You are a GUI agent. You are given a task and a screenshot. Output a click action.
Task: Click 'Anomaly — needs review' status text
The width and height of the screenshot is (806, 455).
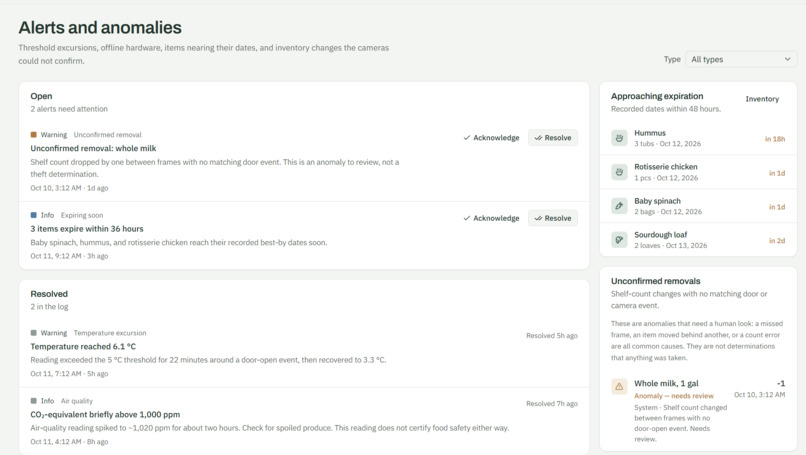pos(674,396)
